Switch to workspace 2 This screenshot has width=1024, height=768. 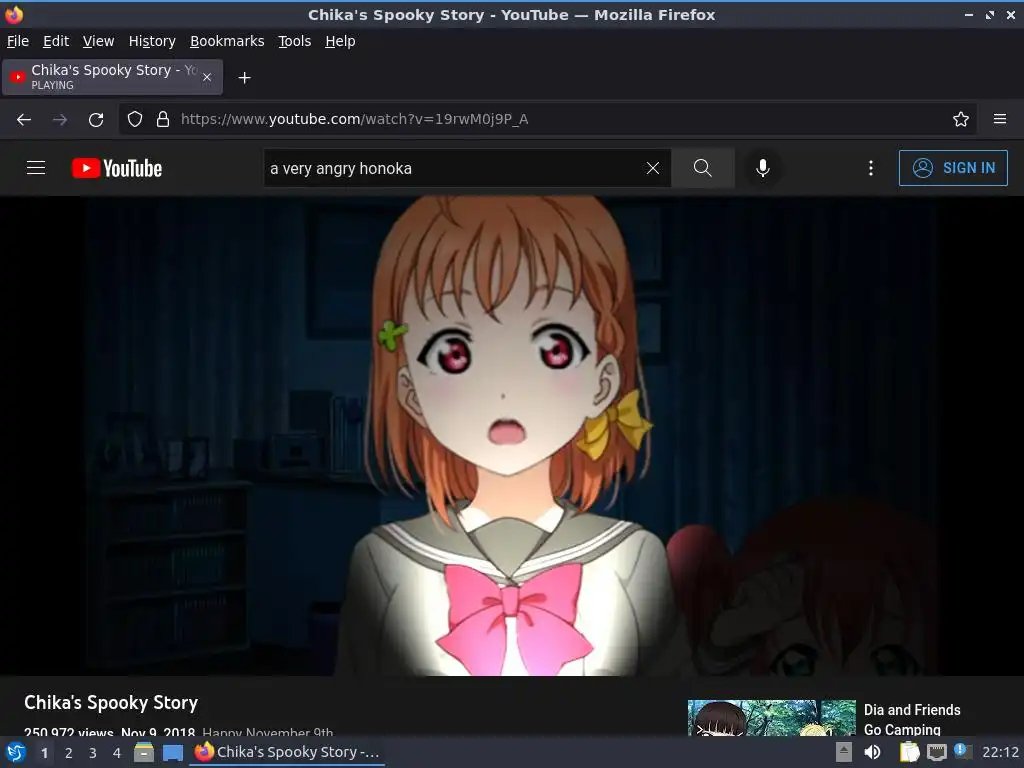point(69,753)
